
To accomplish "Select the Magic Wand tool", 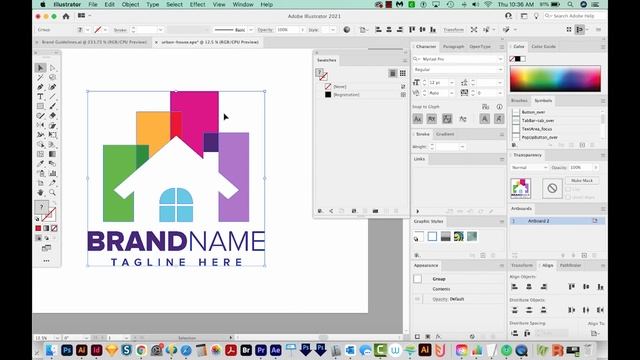I will [40, 77].
